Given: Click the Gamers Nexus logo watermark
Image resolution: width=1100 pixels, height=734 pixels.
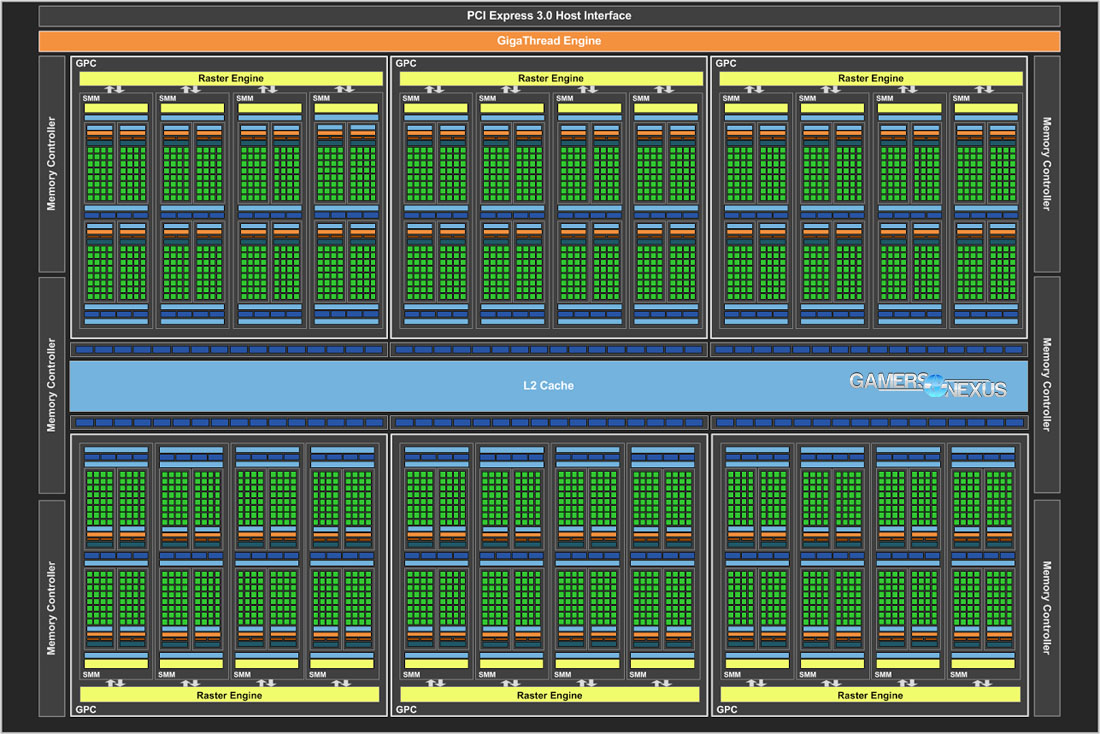Looking at the screenshot, I should coord(928,385).
